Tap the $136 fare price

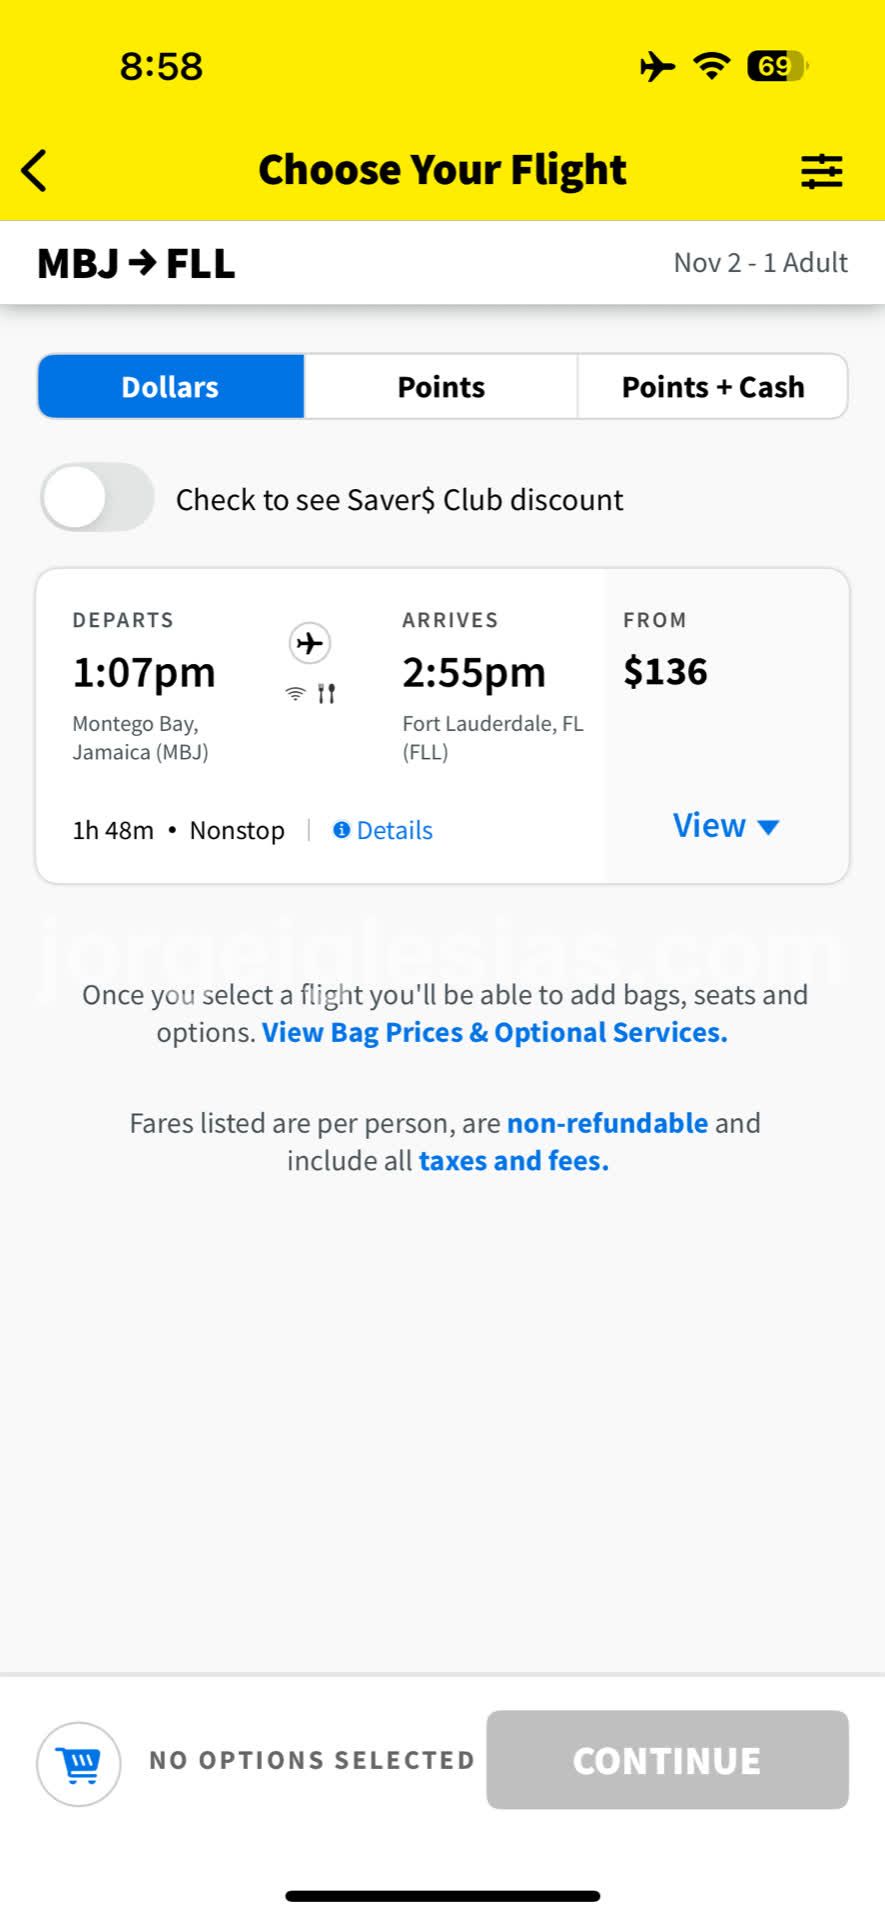(665, 672)
